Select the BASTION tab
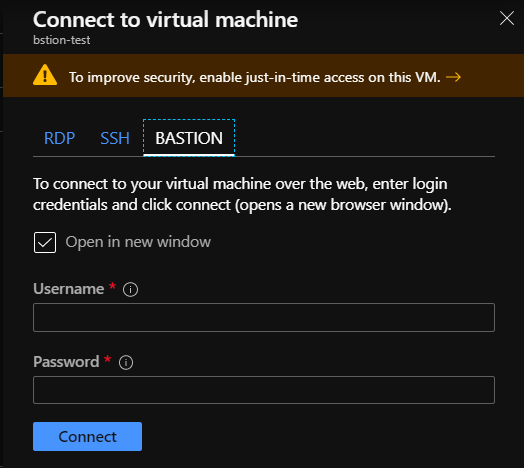Screen dimensions: 524x468 tap(189, 138)
